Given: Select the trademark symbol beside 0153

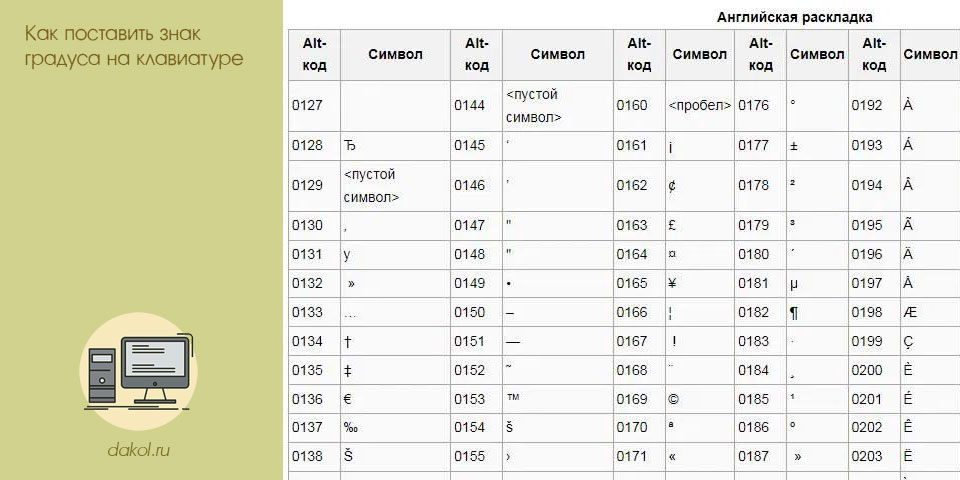Looking at the screenshot, I should point(513,397).
